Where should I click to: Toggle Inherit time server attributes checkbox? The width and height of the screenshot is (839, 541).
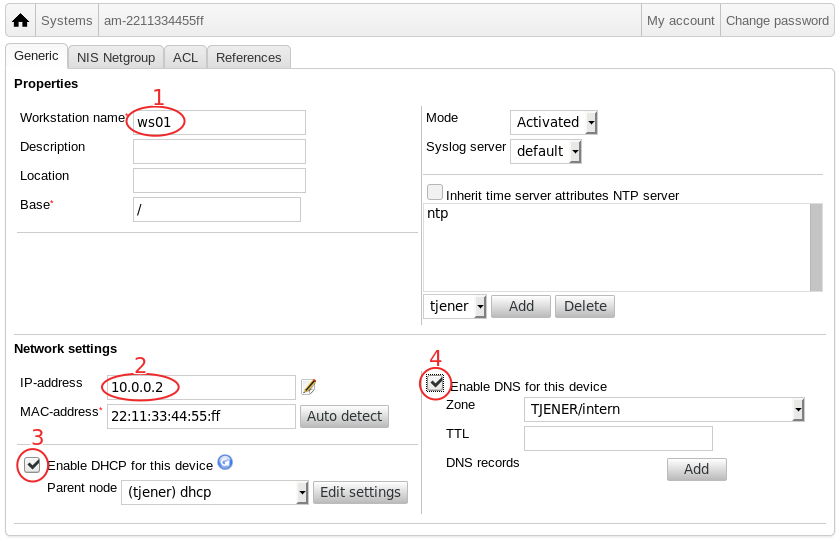[x=435, y=192]
